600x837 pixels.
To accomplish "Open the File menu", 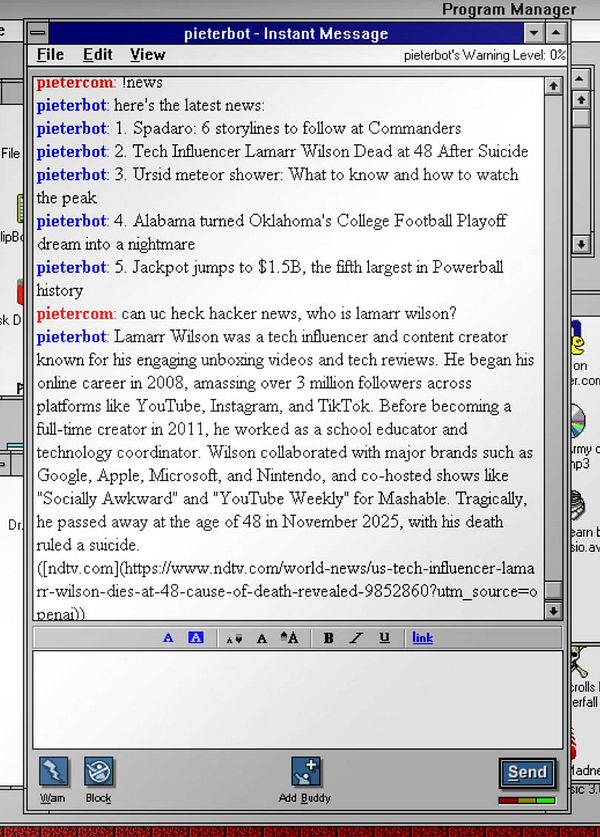I will [50, 54].
